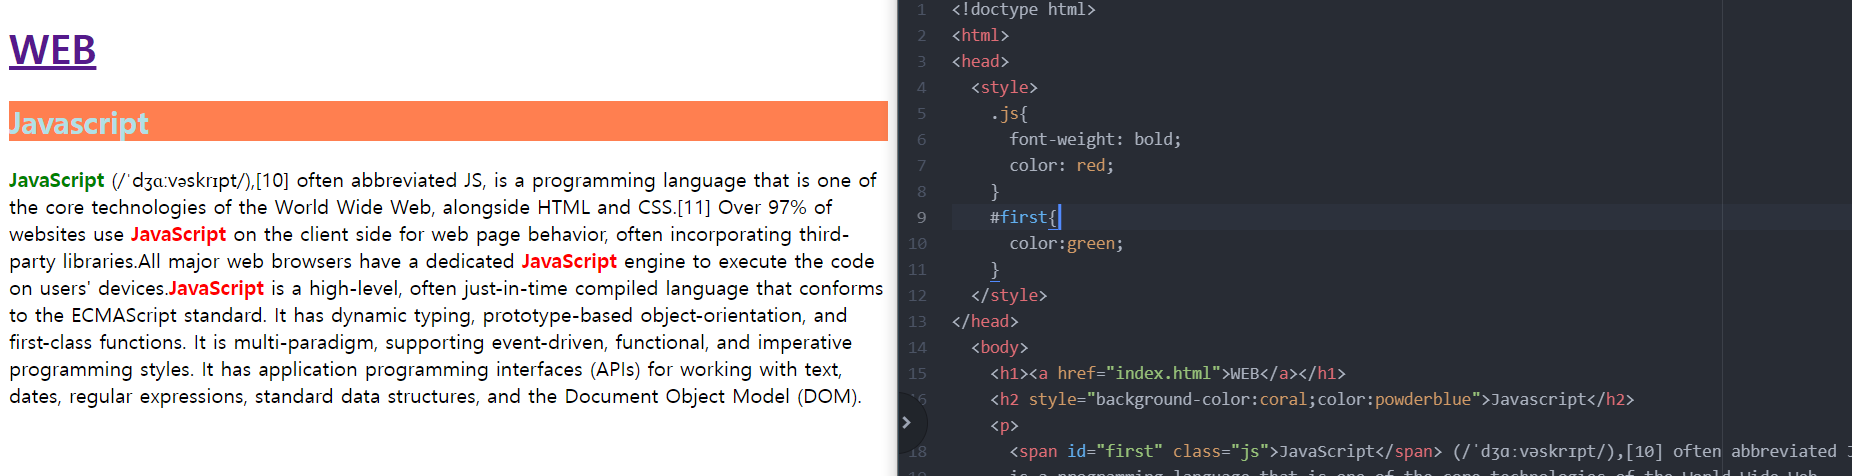This screenshot has width=1852, height=476.
Task: Click '(DOM)' at the paragraph end
Action: [x=829, y=396]
